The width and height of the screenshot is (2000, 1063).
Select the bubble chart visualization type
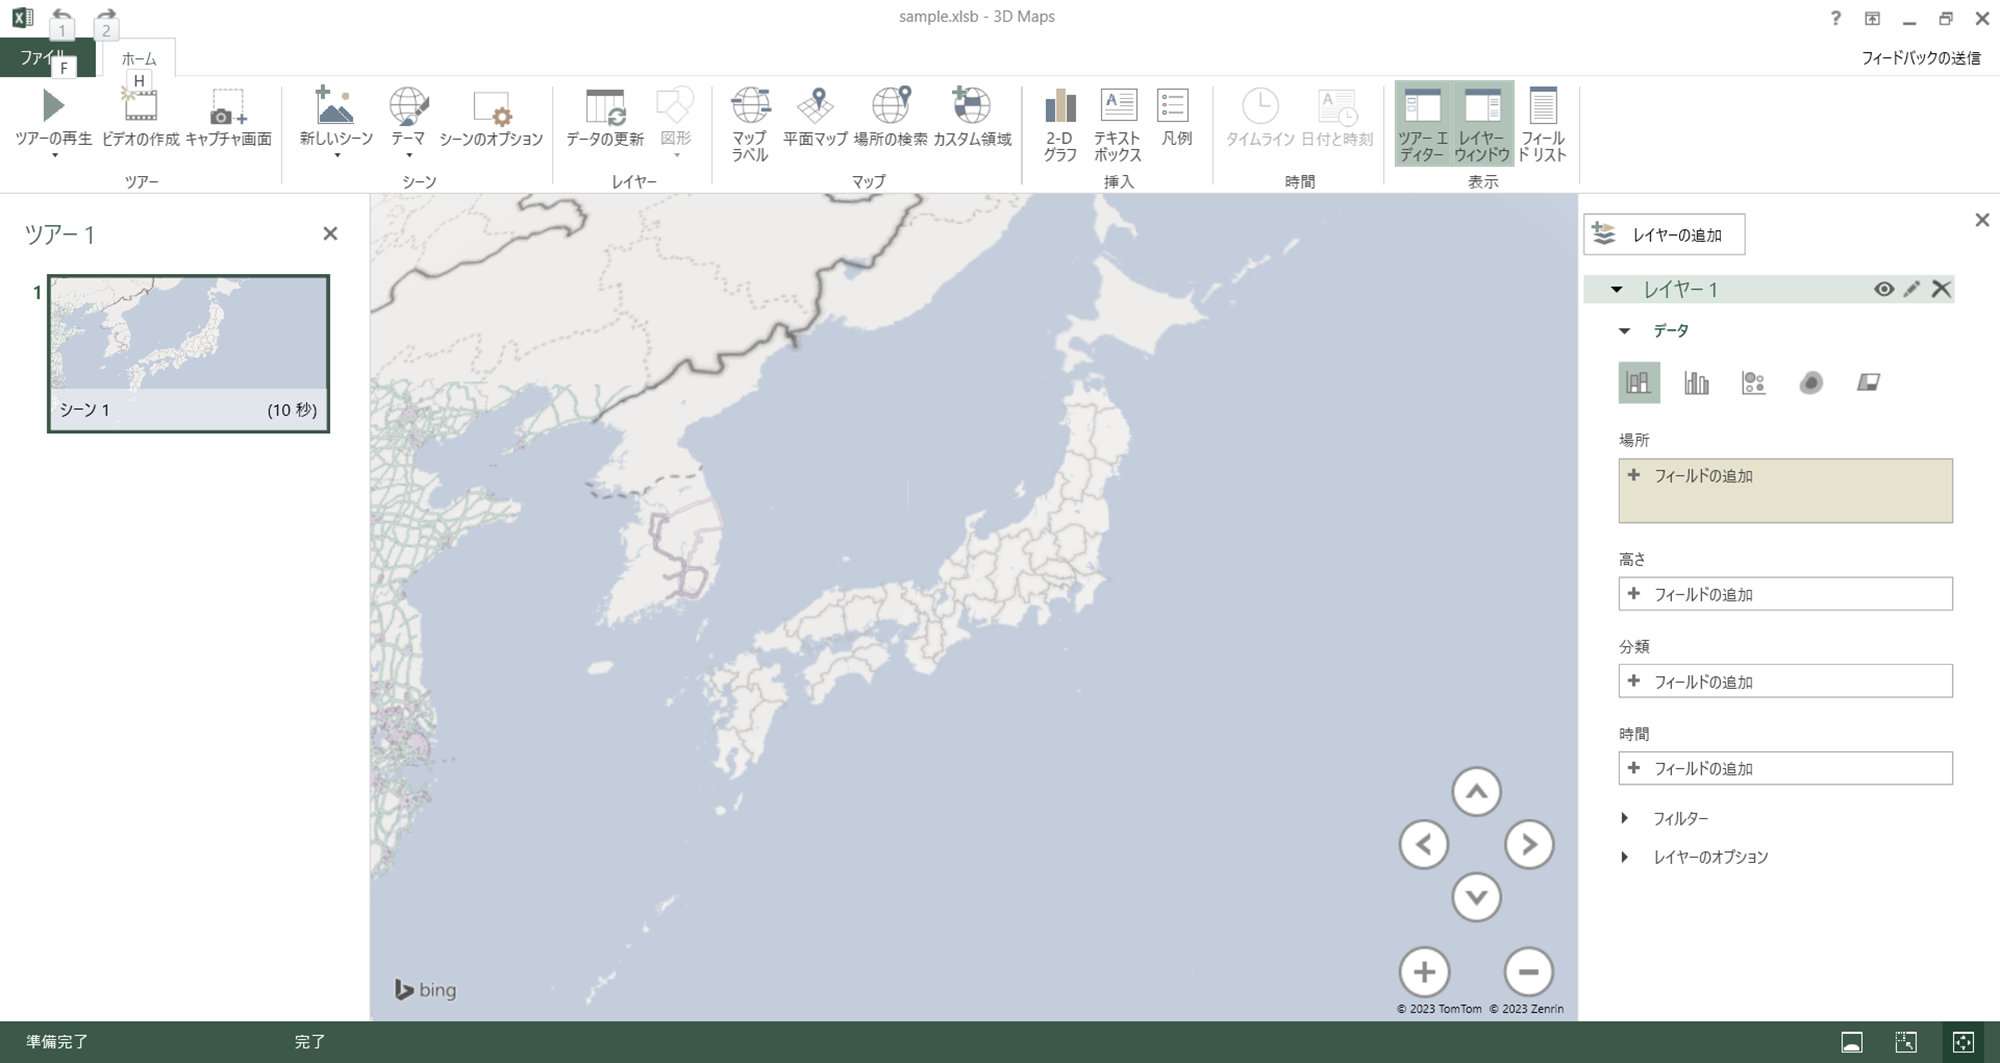[1753, 382]
